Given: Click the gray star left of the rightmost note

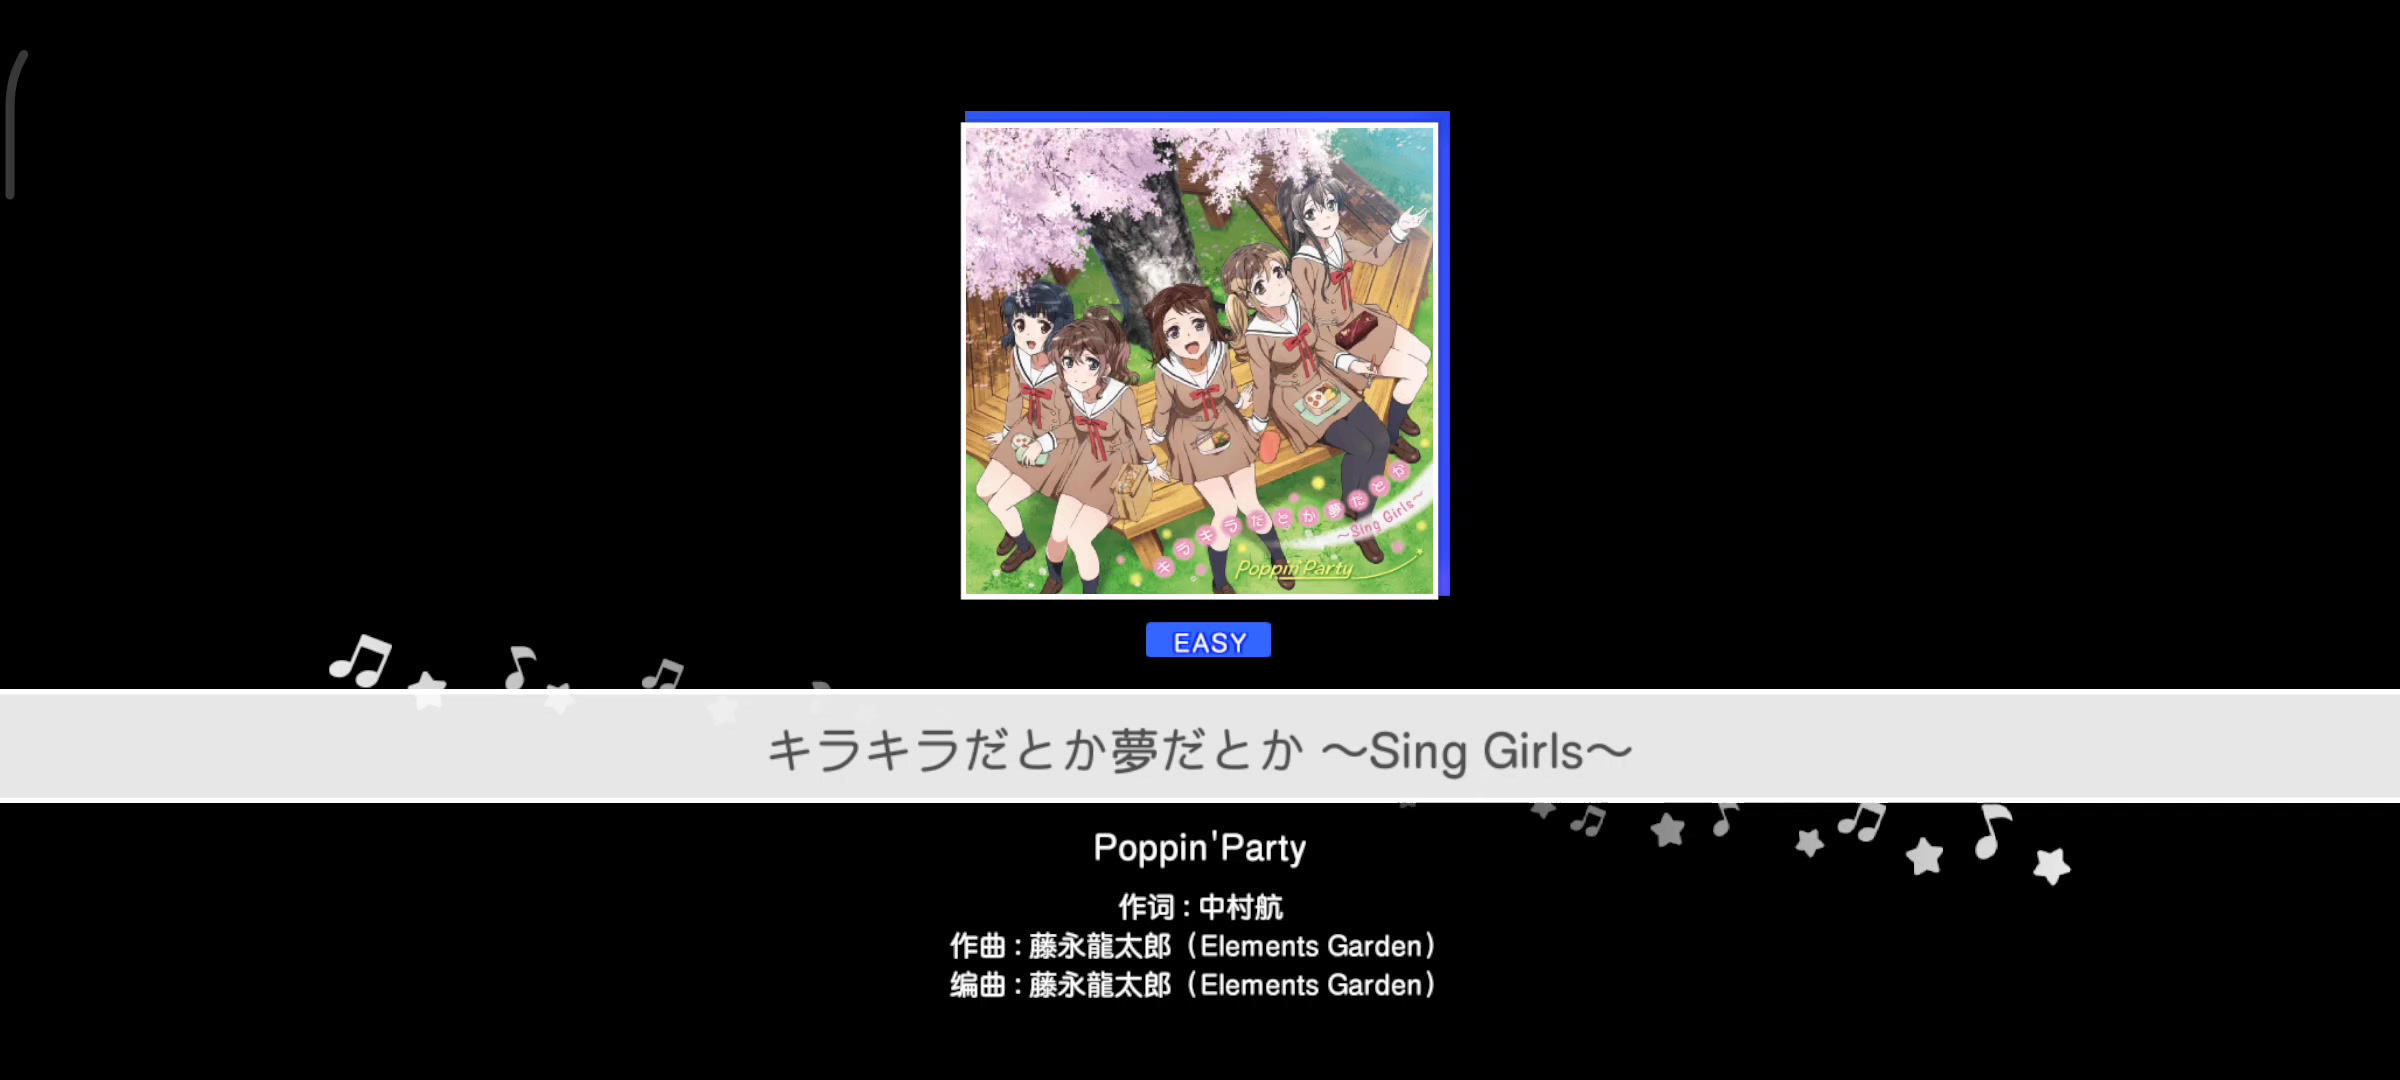Looking at the screenshot, I should pyautogui.click(x=1924, y=856).
